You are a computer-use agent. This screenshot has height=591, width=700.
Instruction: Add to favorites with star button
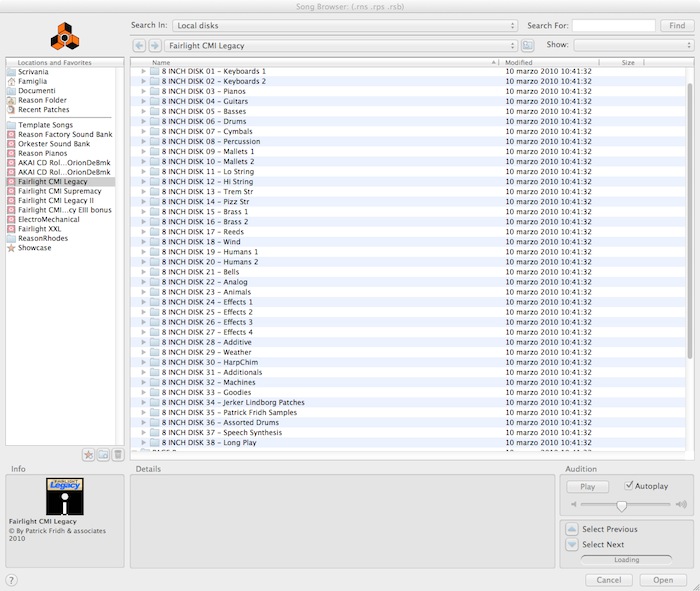point(88,455)
